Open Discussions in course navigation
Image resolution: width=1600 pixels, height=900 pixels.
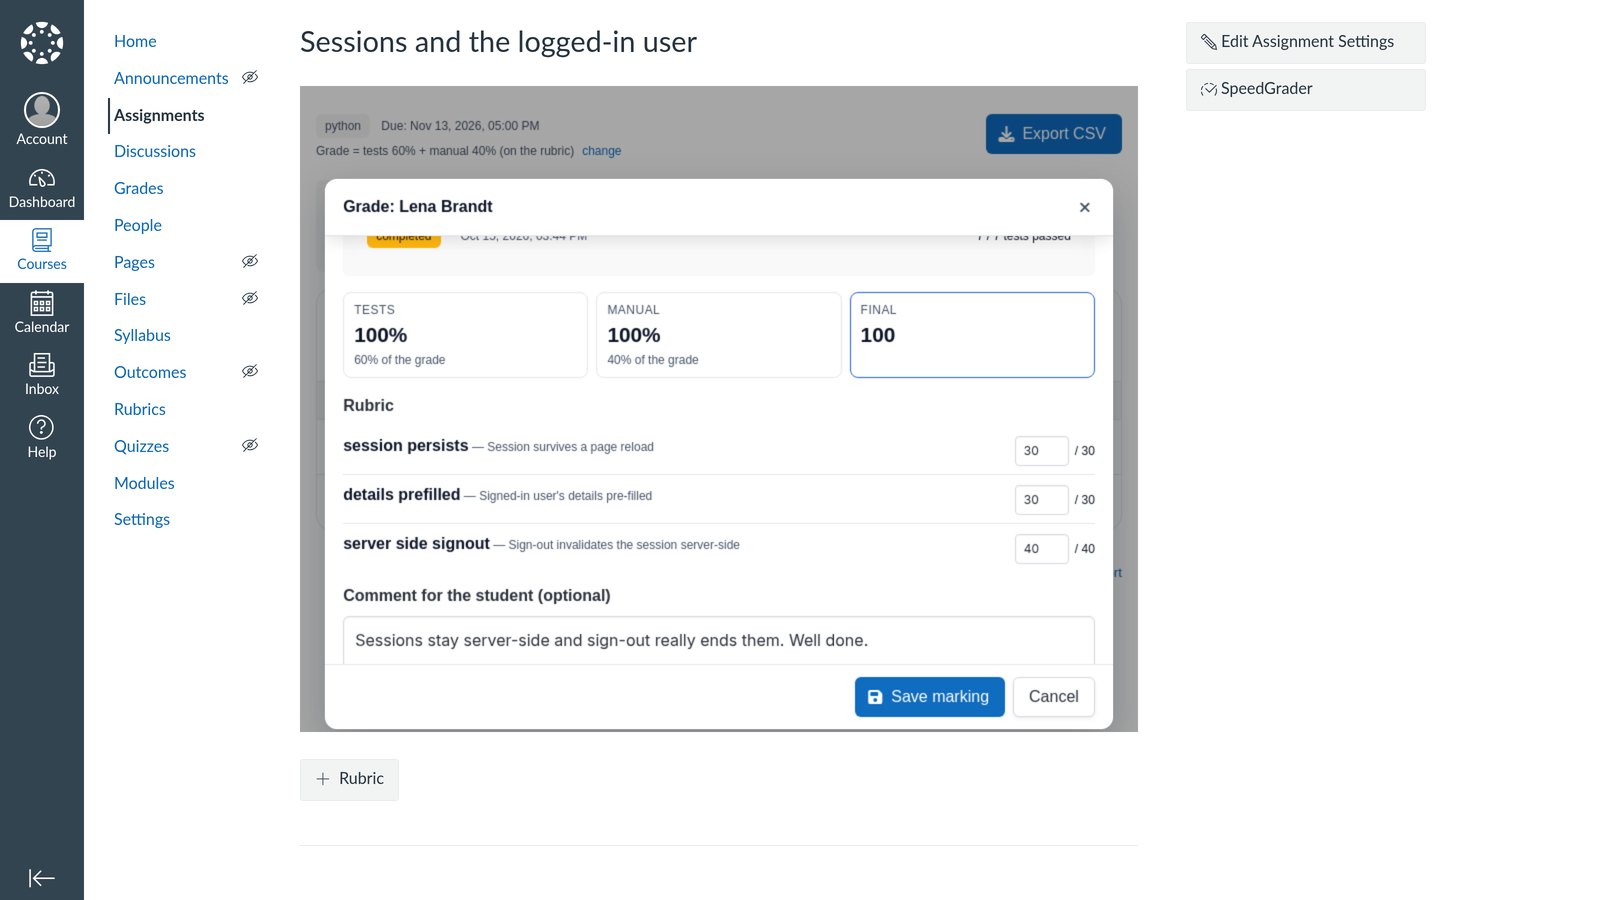[x=155, y=151]
